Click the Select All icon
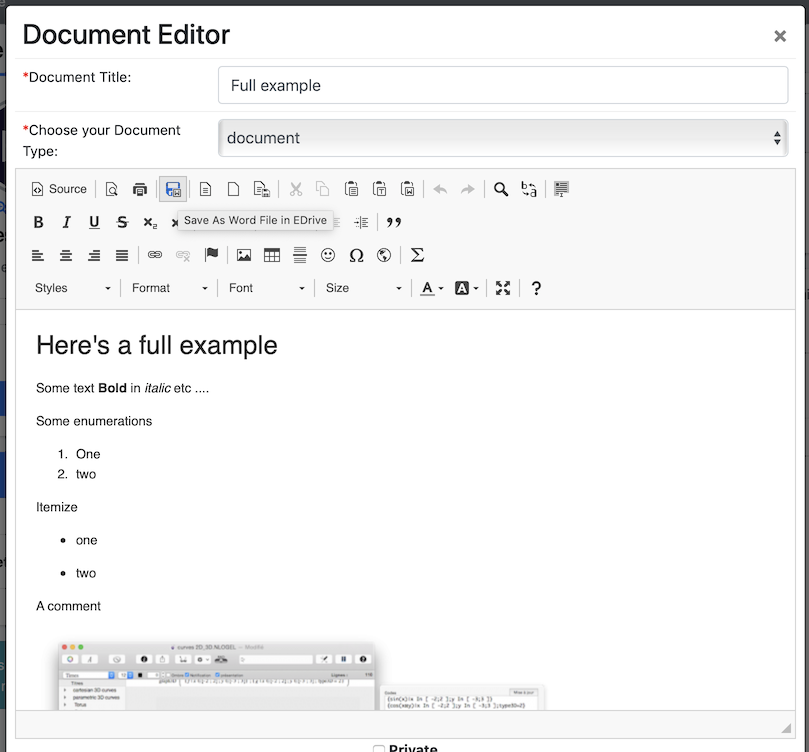809x752 pixels. pyautogui.click(x=561, y=189)
